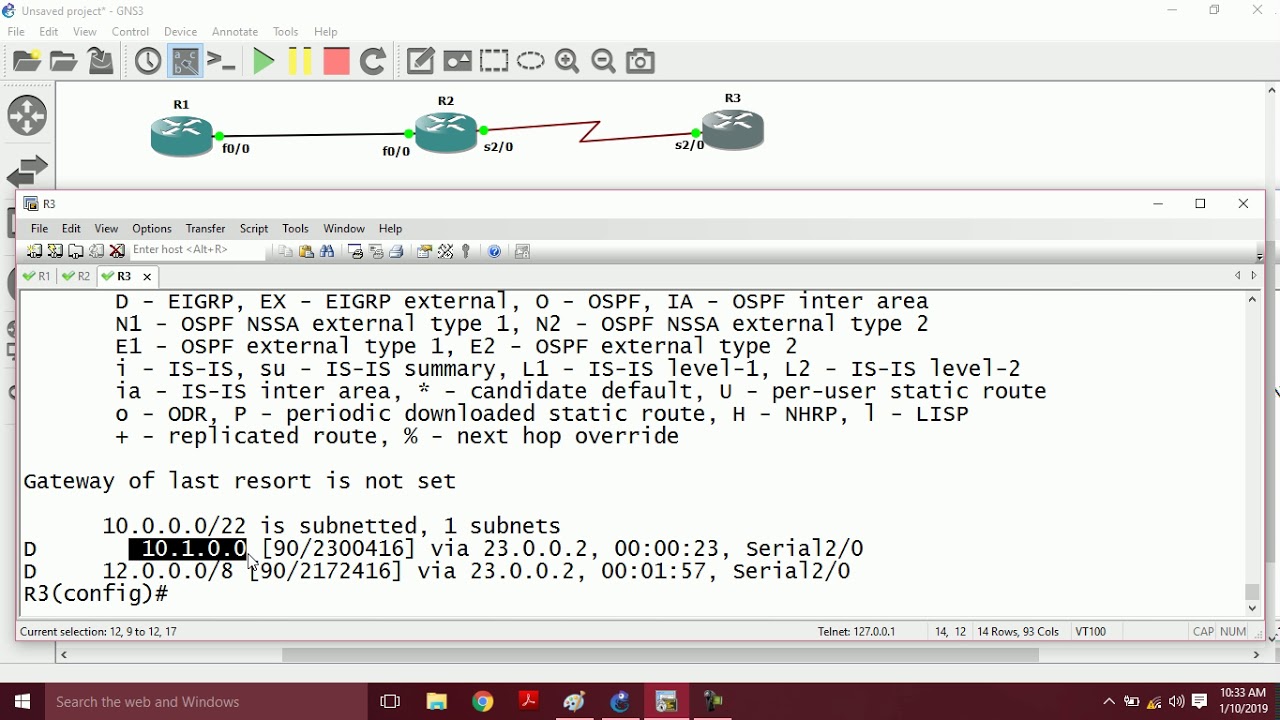Open GNS3 Control menu

(x=130, y=31)
